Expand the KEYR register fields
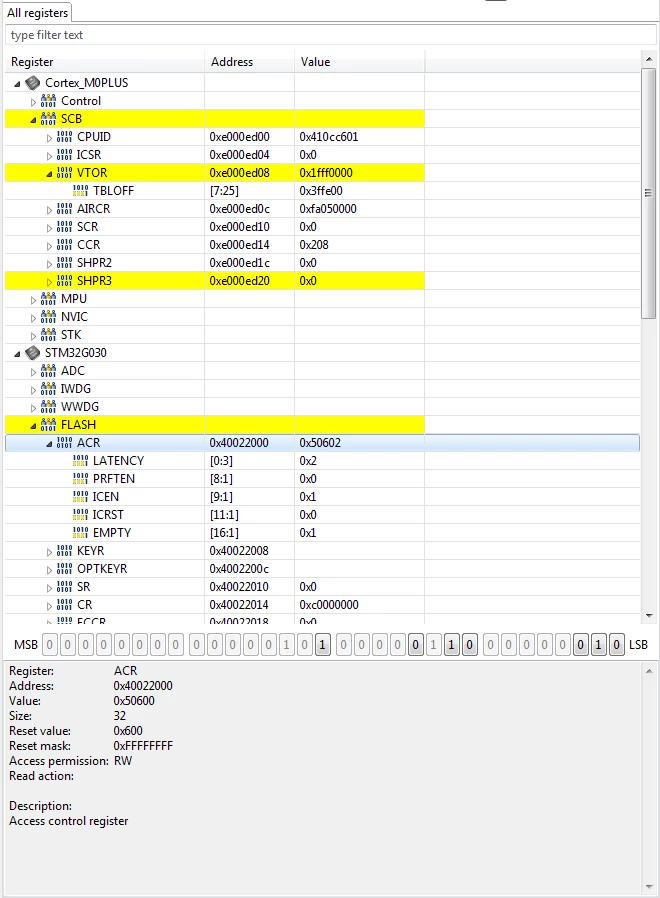 point(49,552)
